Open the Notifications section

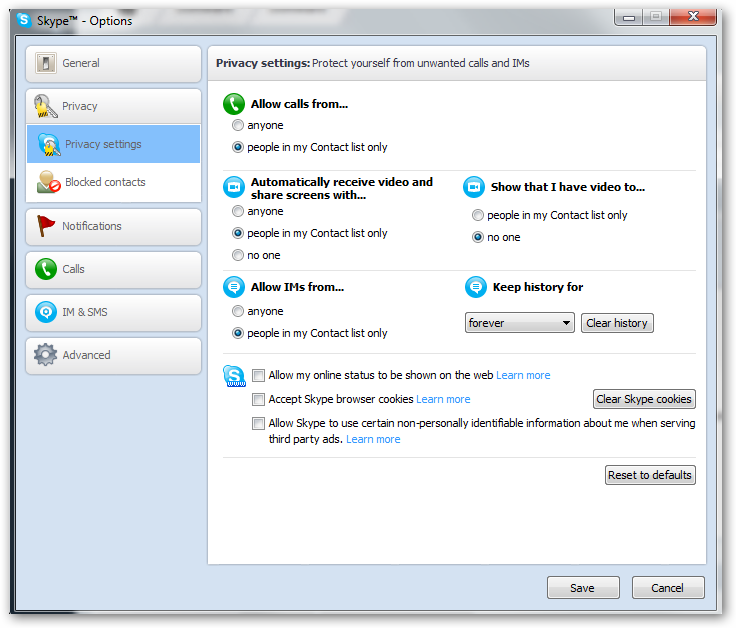click(x=113, y=226)
